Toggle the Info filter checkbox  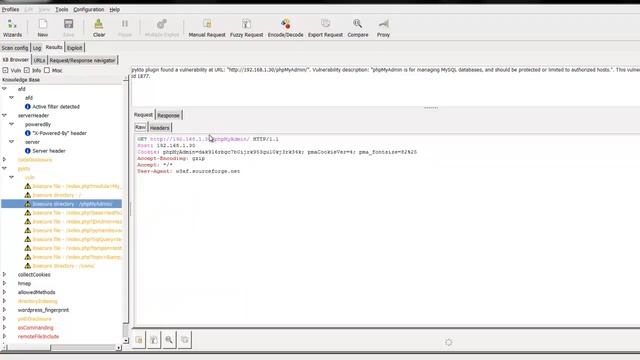click(x=27, y=70)
